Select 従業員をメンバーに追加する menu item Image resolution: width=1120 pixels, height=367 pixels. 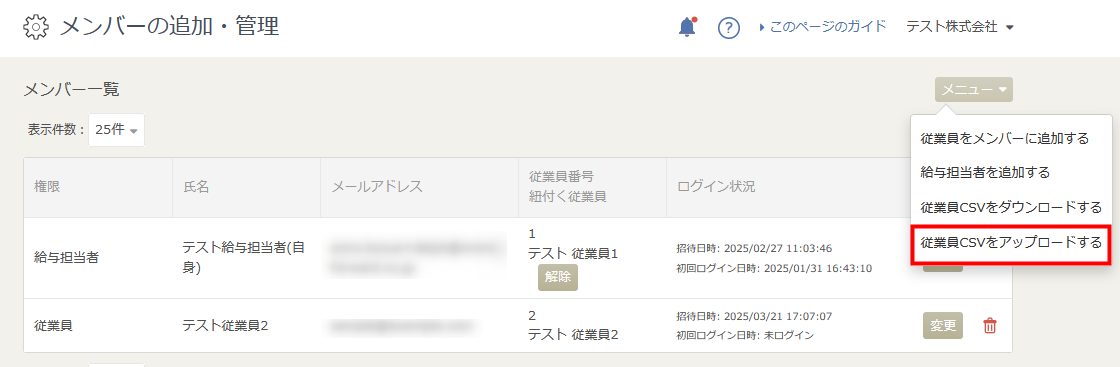point(1004,139)
